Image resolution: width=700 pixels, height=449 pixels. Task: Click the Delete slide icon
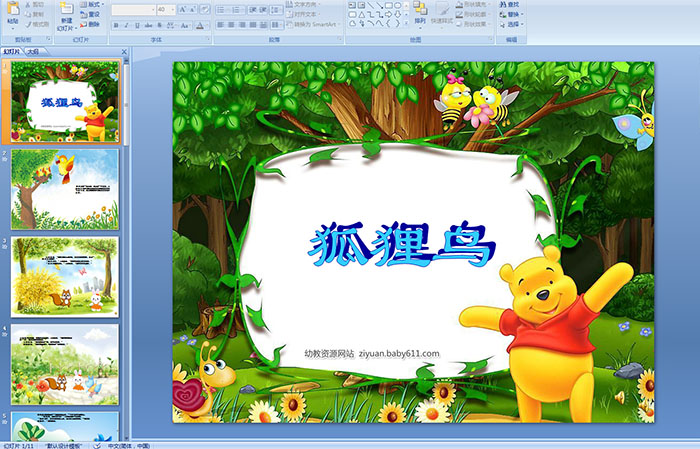point(94,24)
